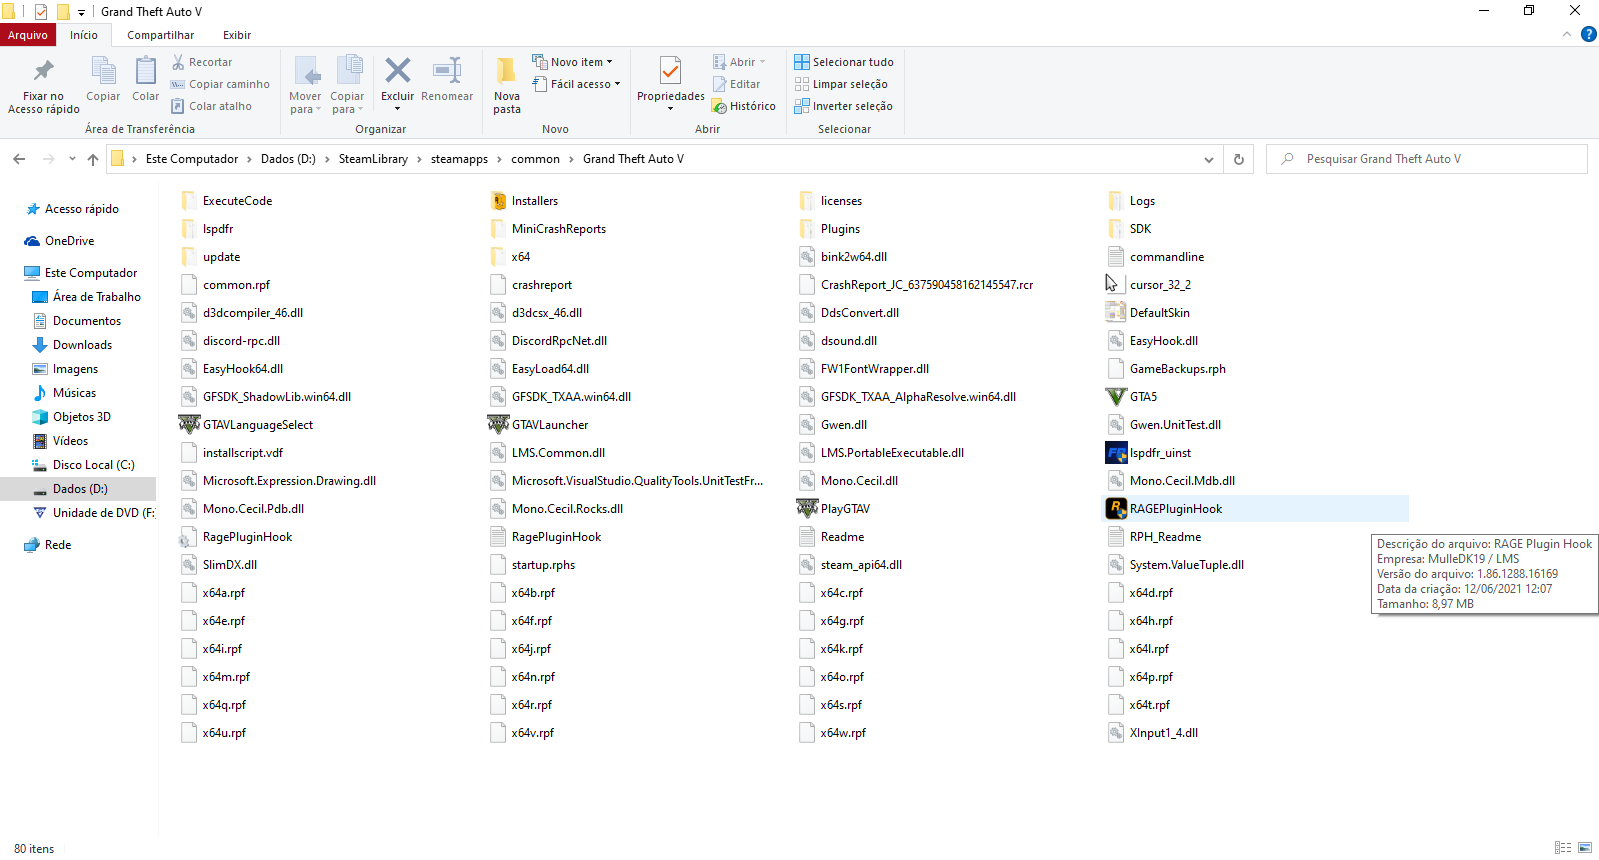Navigate to SteamLibrary in the breadcrumb
1599x860 pixels.
tap(373, 159)
